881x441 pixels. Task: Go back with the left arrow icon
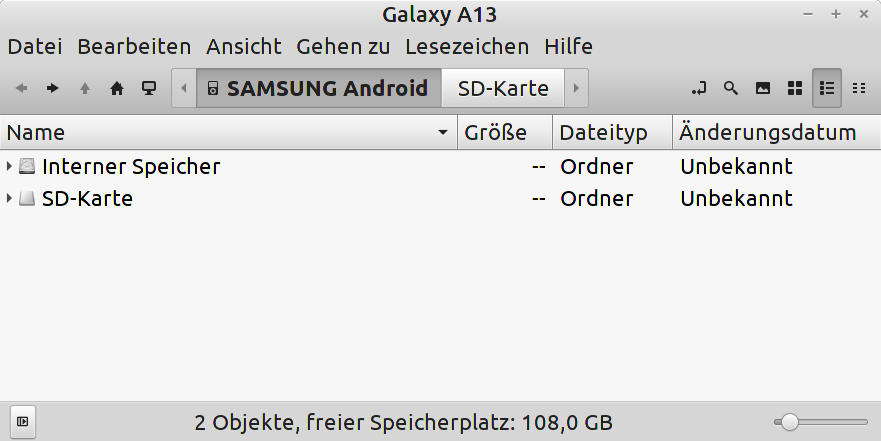(21, 88)
